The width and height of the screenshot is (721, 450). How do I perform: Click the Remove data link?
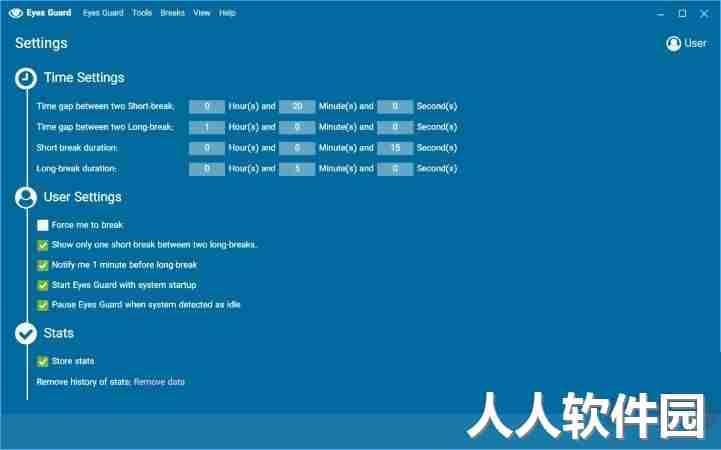pos(159,382)
